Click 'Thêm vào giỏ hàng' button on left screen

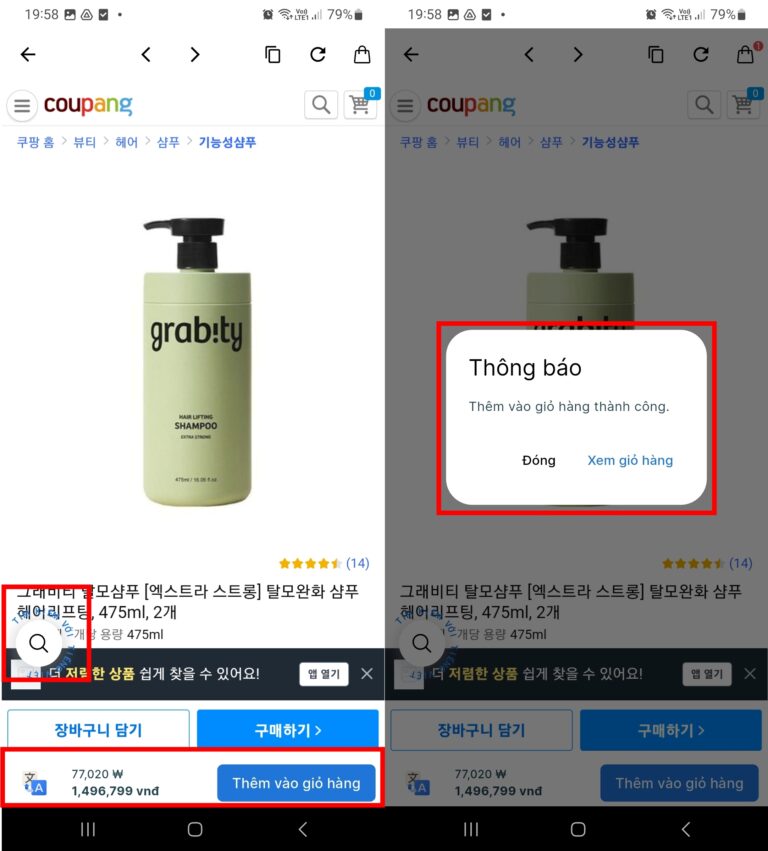pyautogui.click(x=296, y=783)
